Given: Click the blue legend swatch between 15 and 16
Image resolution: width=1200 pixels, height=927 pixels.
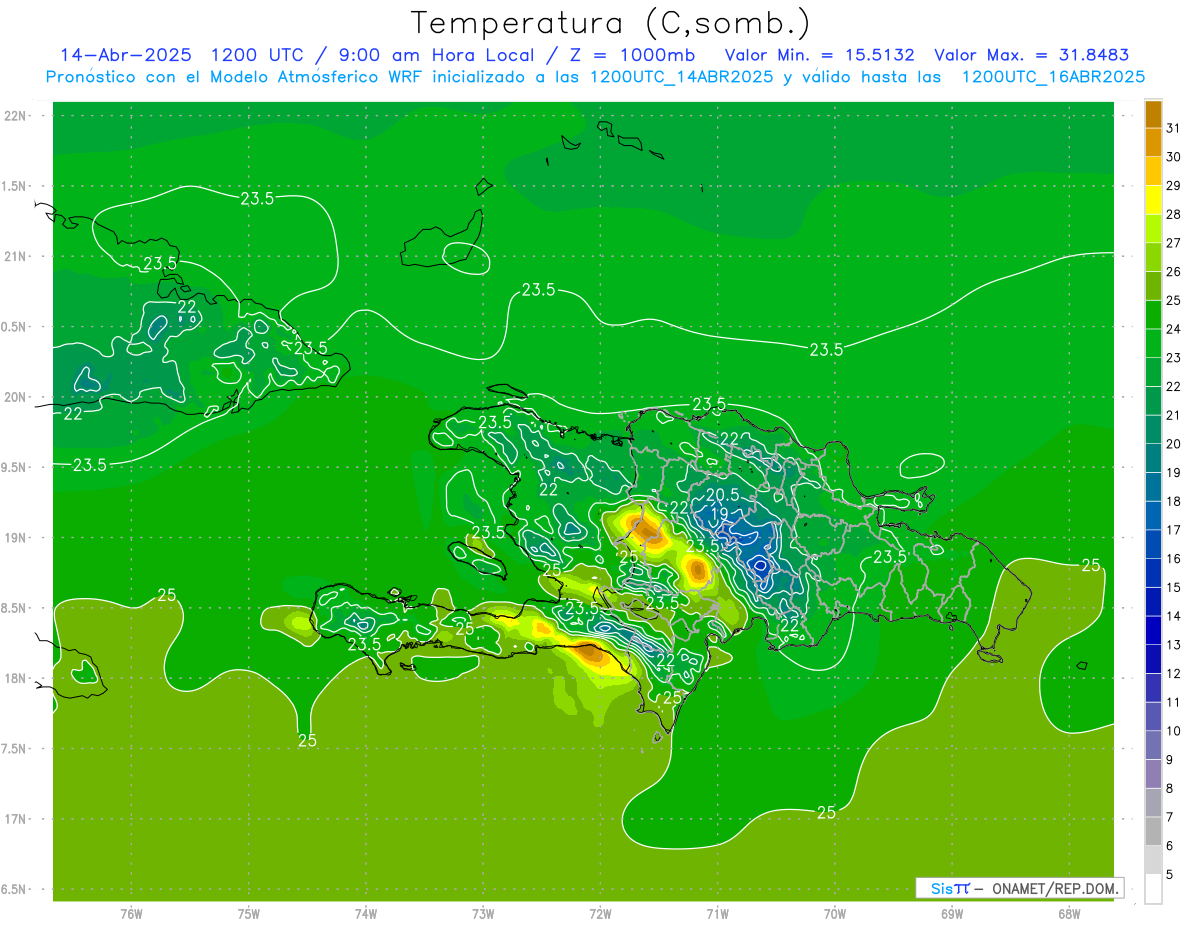Looking at the screenshot, I should click(1153, 573).
